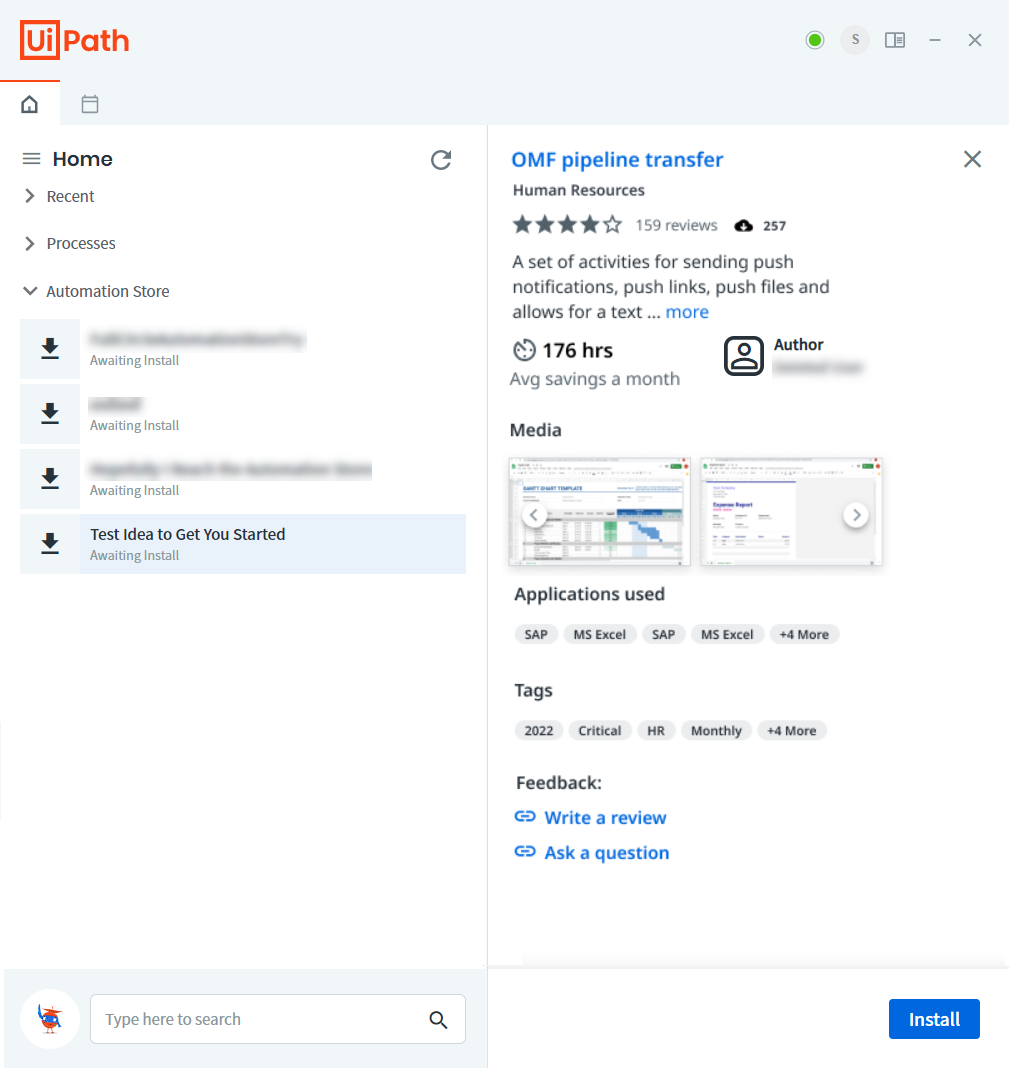This screenshot has width=1010, height=1076.
Task: Click the Author profile icon
Action: (744, 356)
